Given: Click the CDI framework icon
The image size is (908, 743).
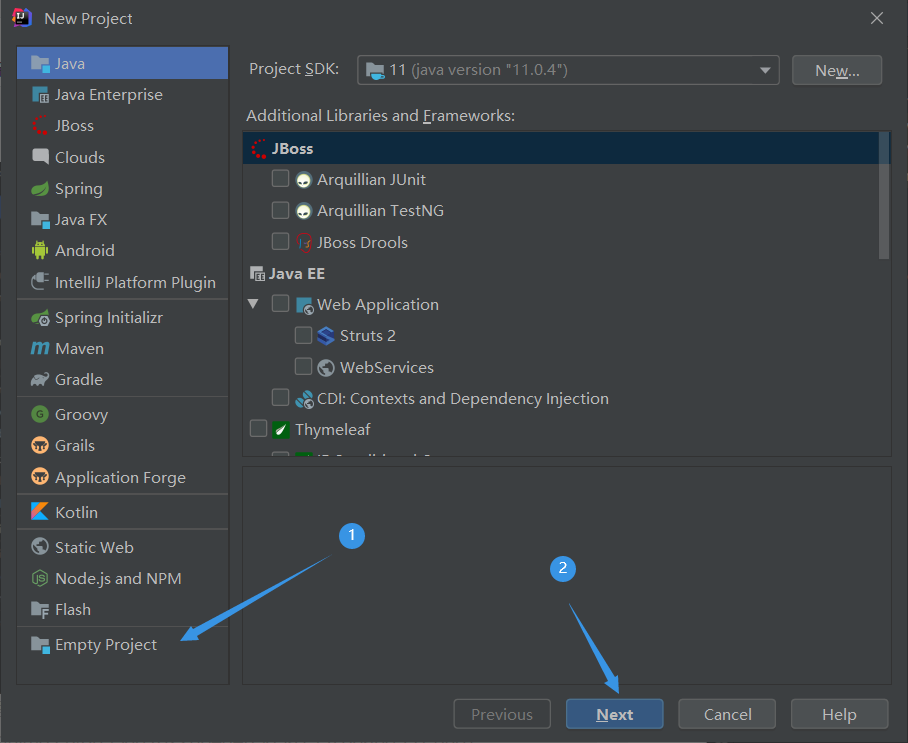Looking at the screenshot, I should click(x=304, y=399).
